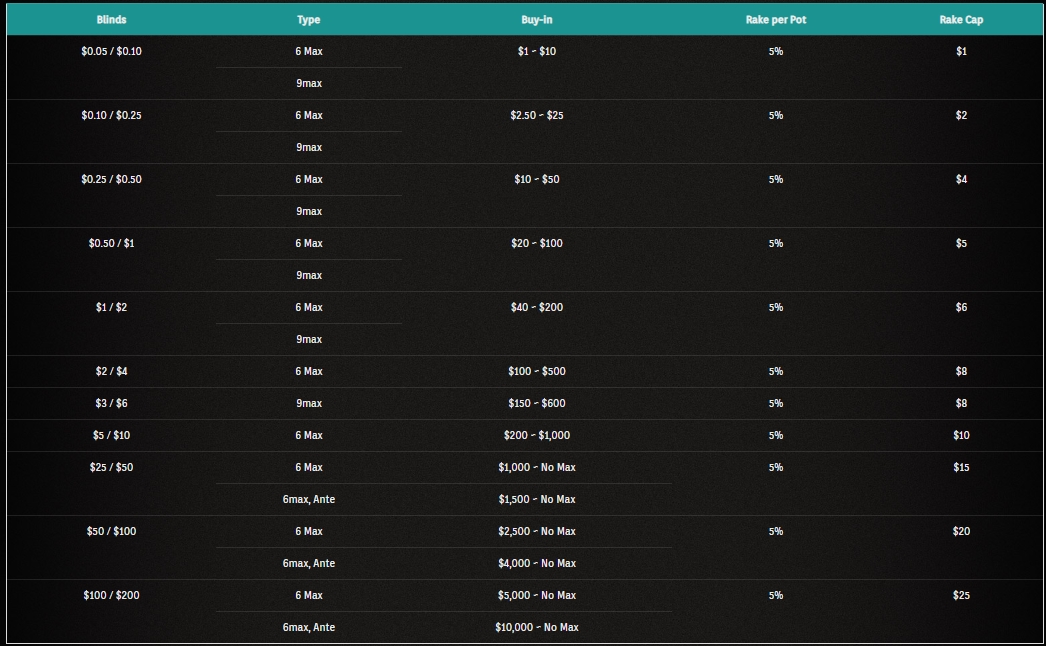
Task: Pick the $6 rake cap value
Action: (961, 308)
